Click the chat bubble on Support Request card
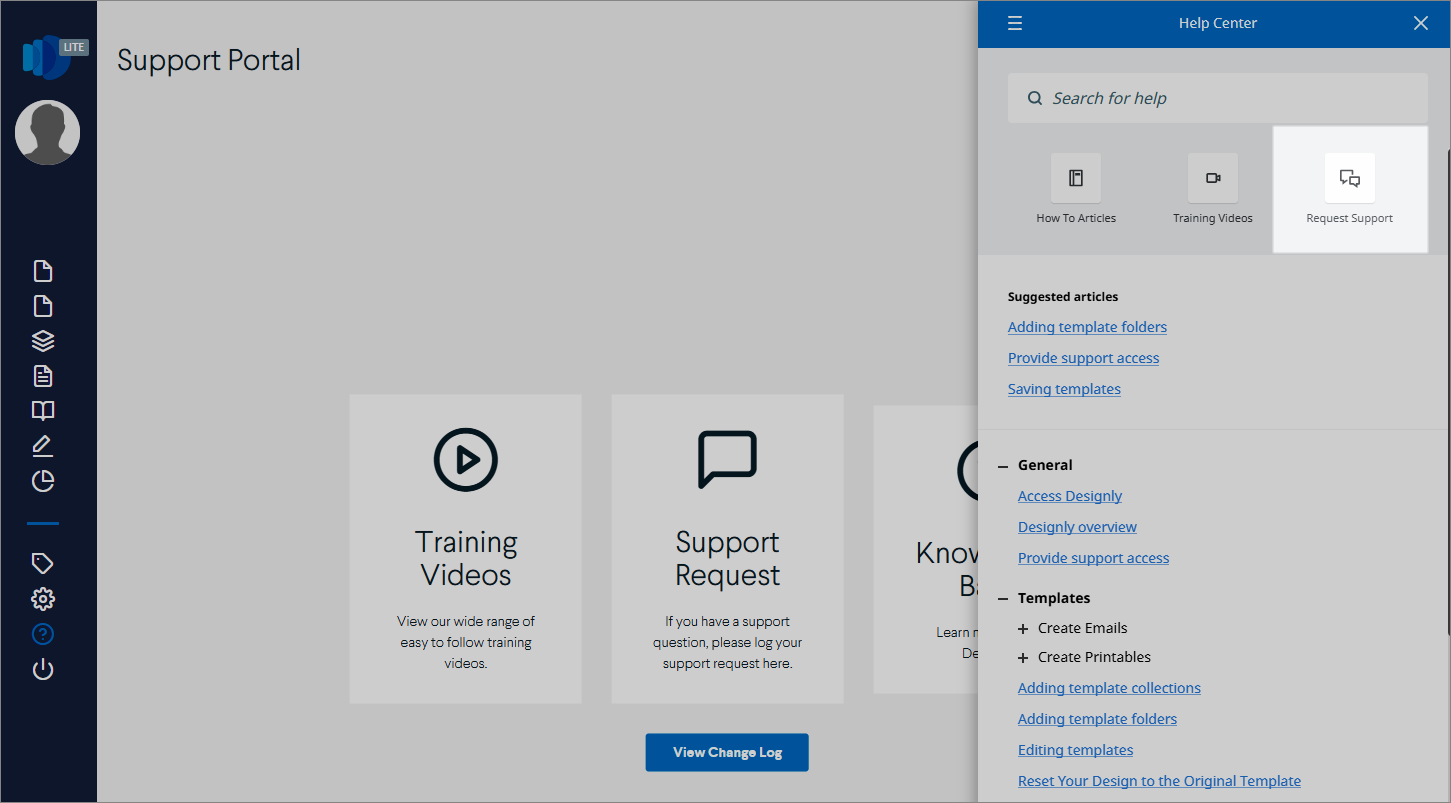 (727, 459)
